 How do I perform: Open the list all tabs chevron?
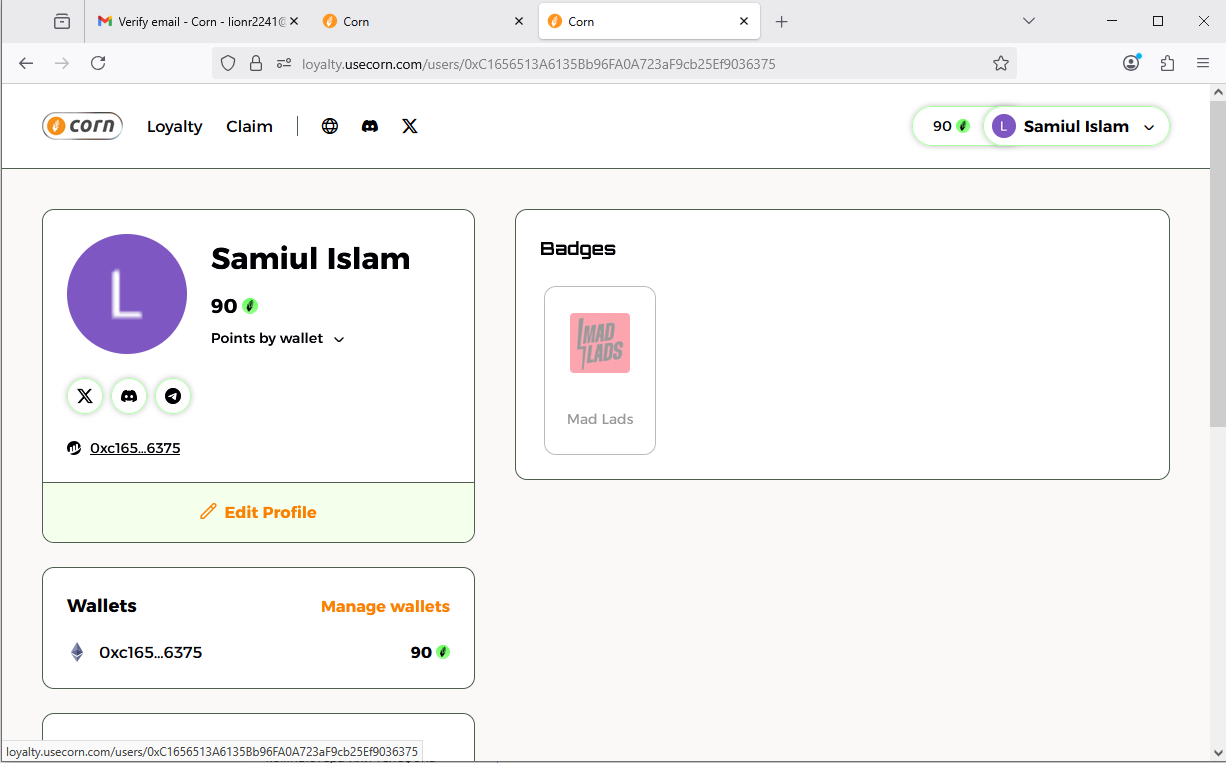coord(1029,21)
